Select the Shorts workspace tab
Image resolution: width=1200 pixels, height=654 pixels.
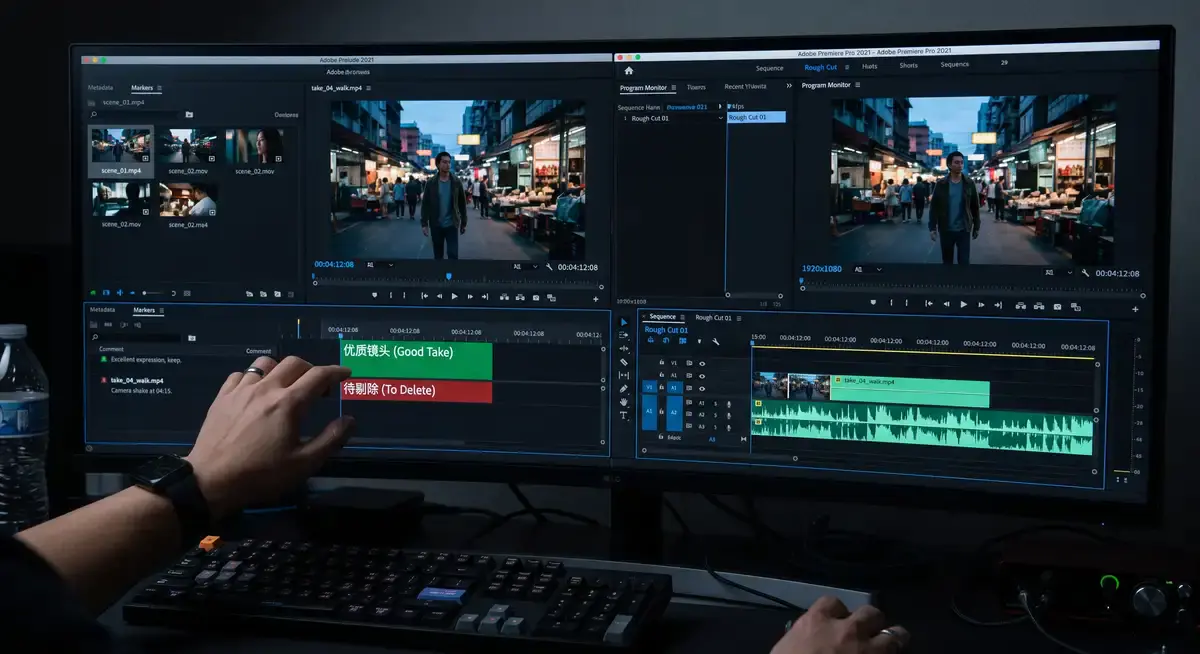[908, 66]
